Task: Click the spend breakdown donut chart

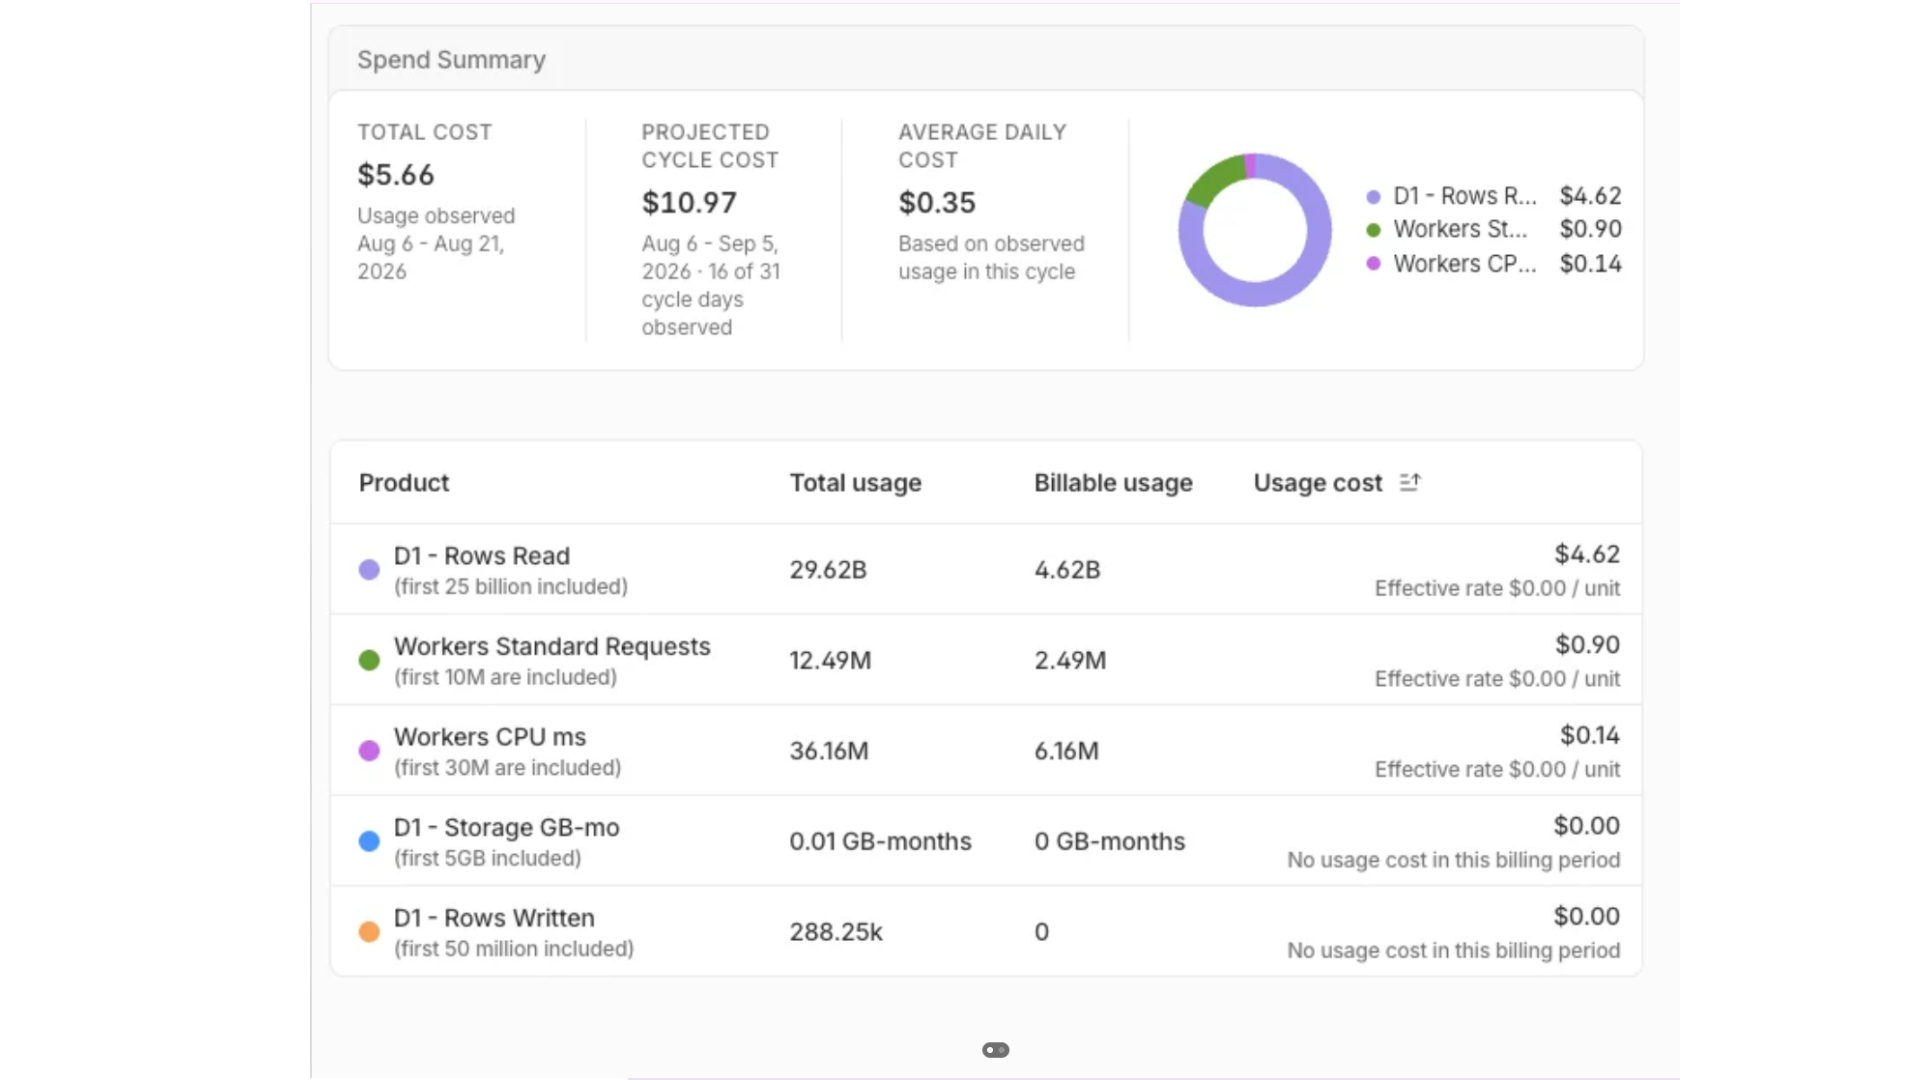Action: point(1255,230)
